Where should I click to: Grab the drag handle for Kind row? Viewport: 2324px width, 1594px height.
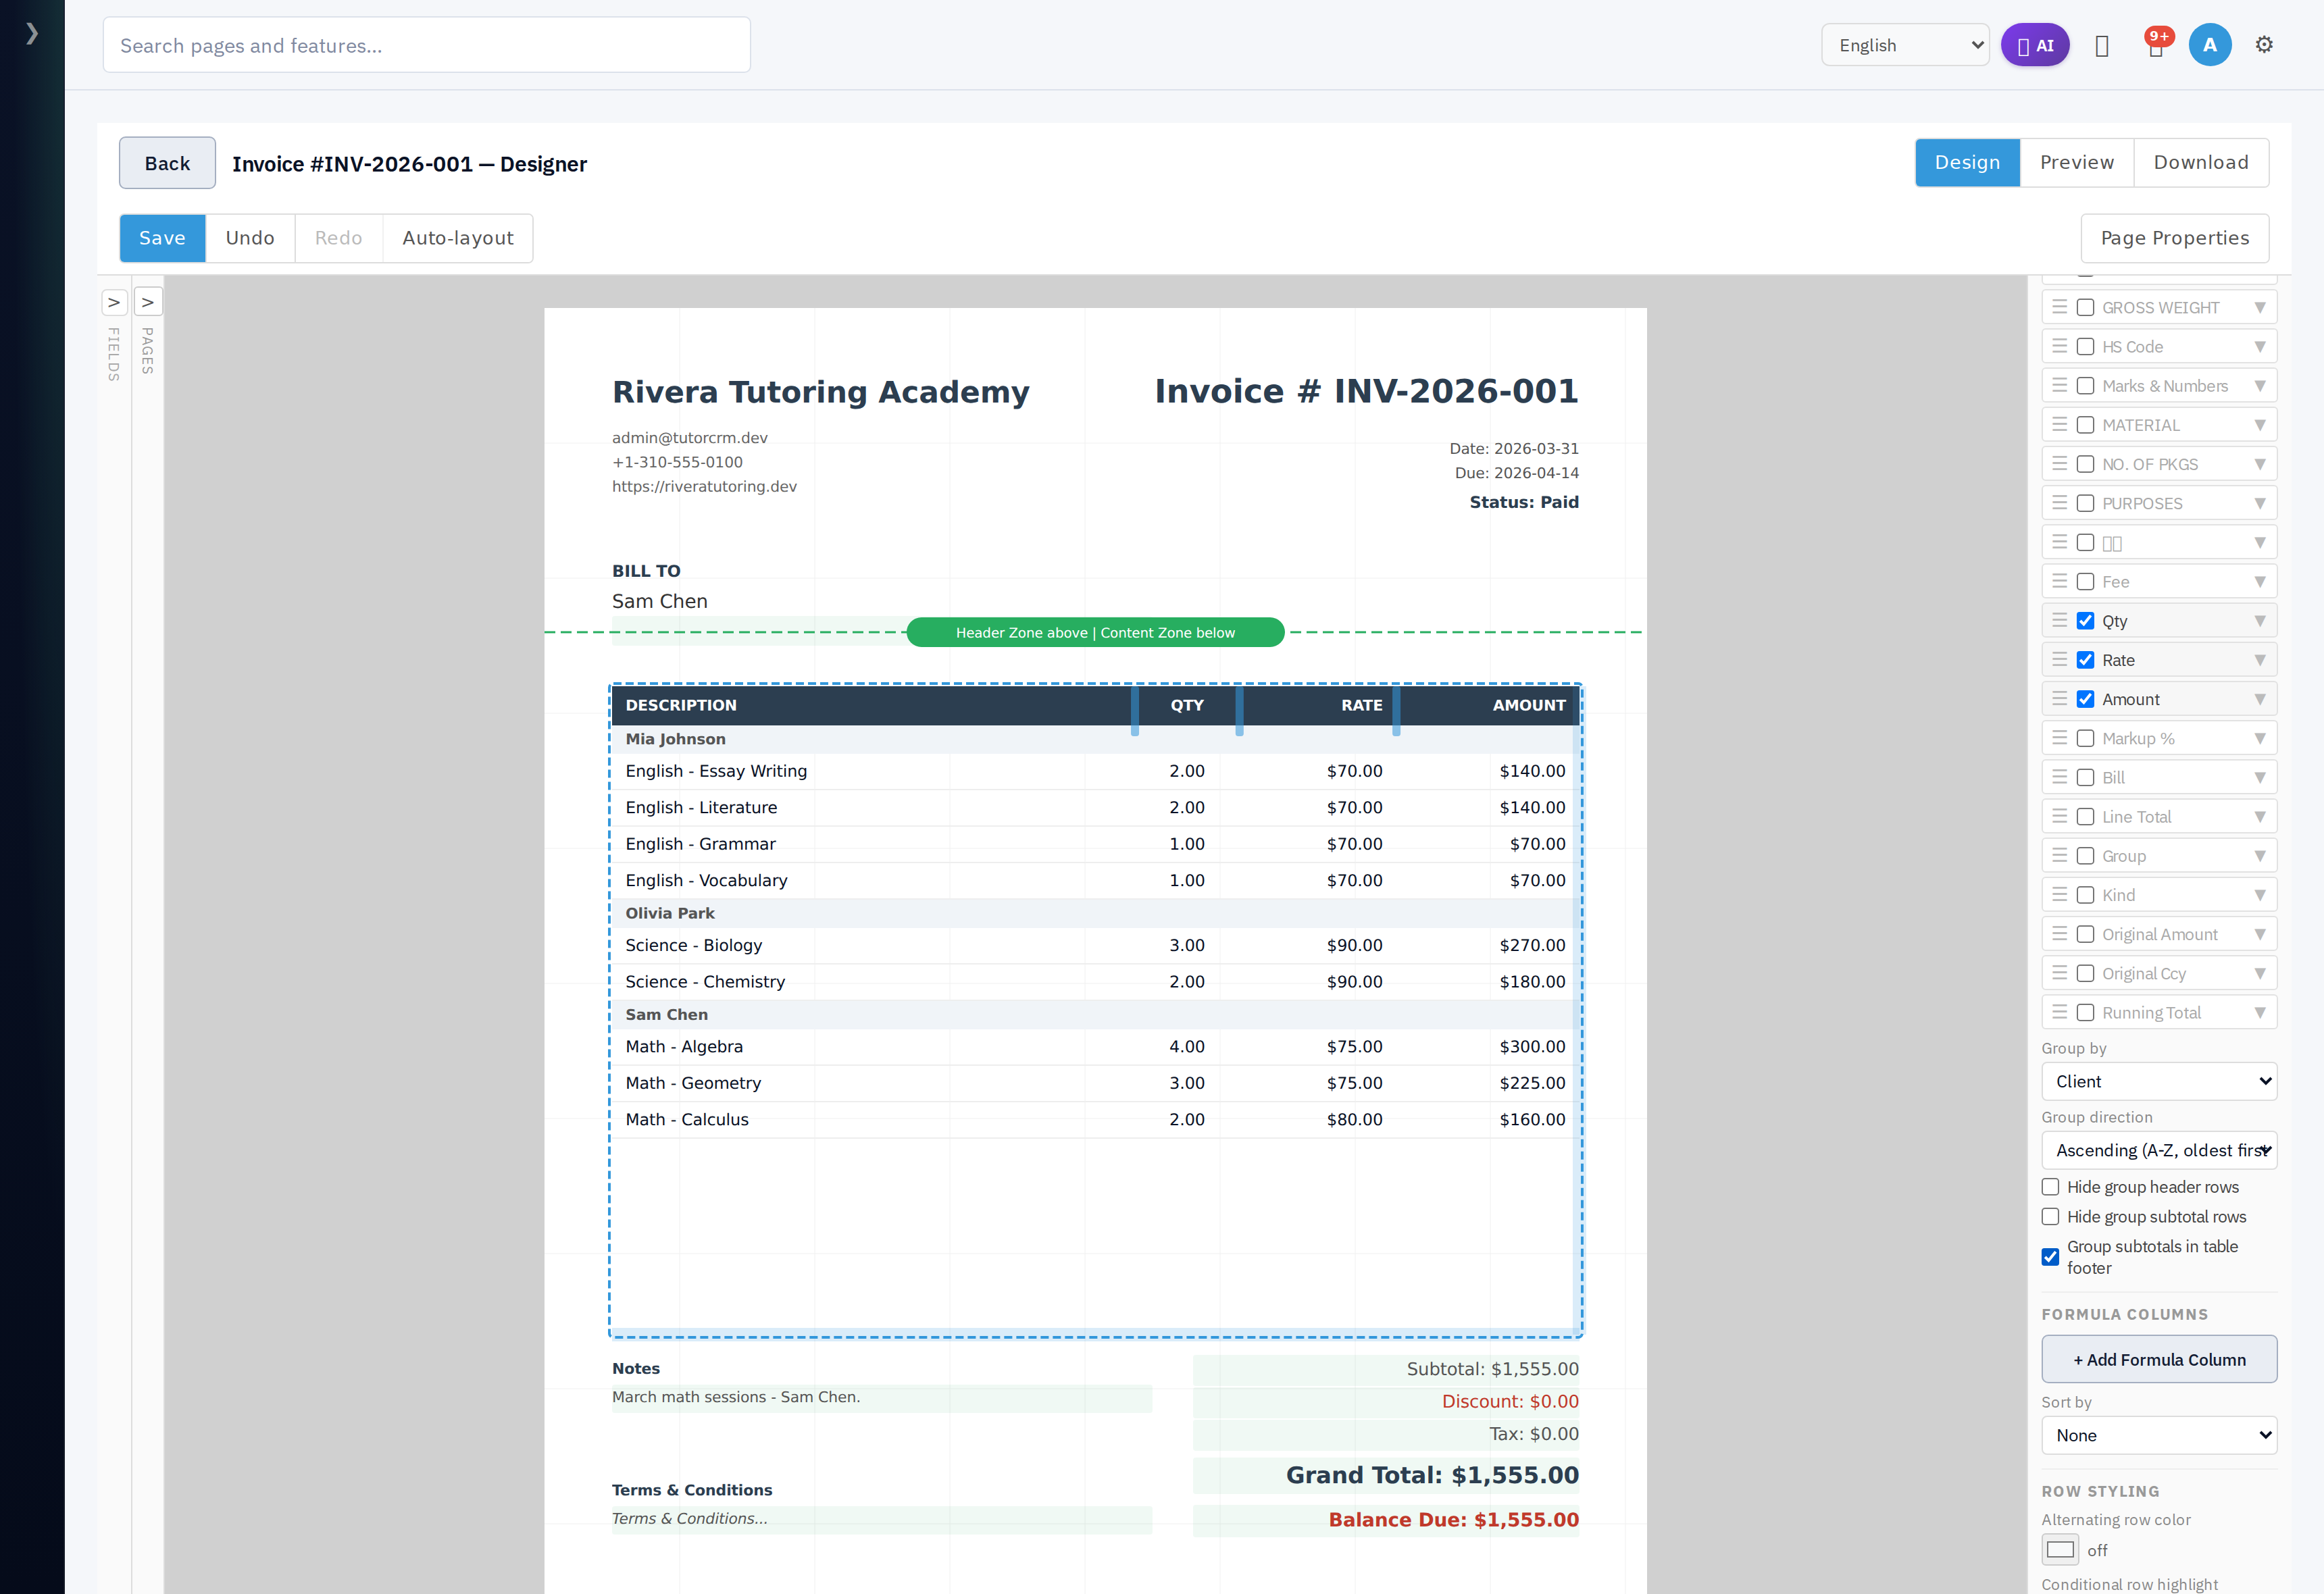point(2060,895)
